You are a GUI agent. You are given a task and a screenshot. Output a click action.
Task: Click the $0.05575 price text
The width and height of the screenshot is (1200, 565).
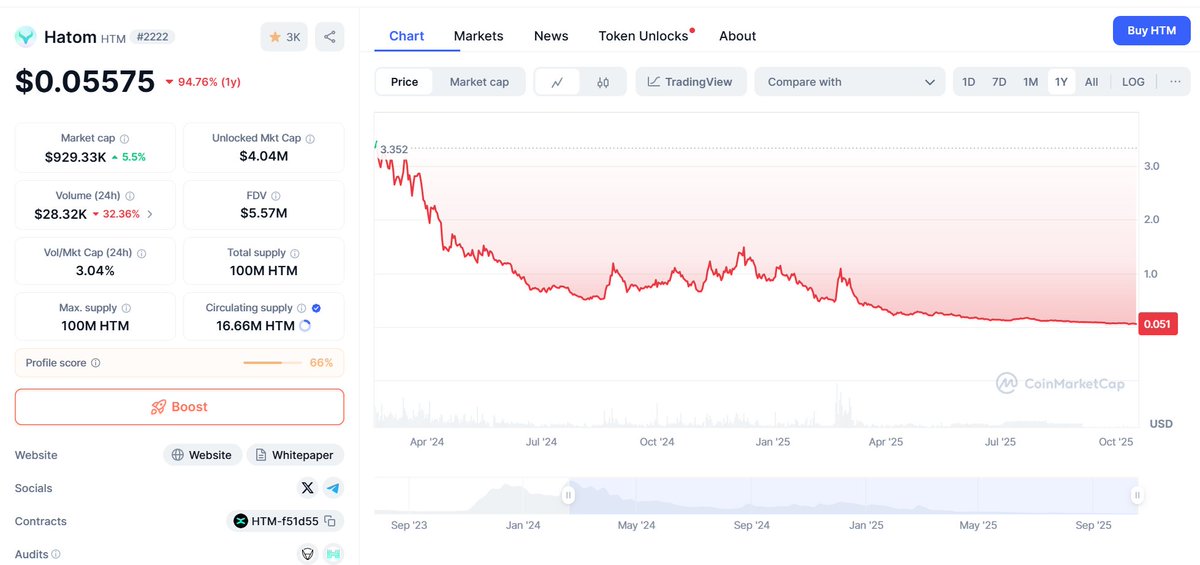pyautogui.click(x=85, y=81)
